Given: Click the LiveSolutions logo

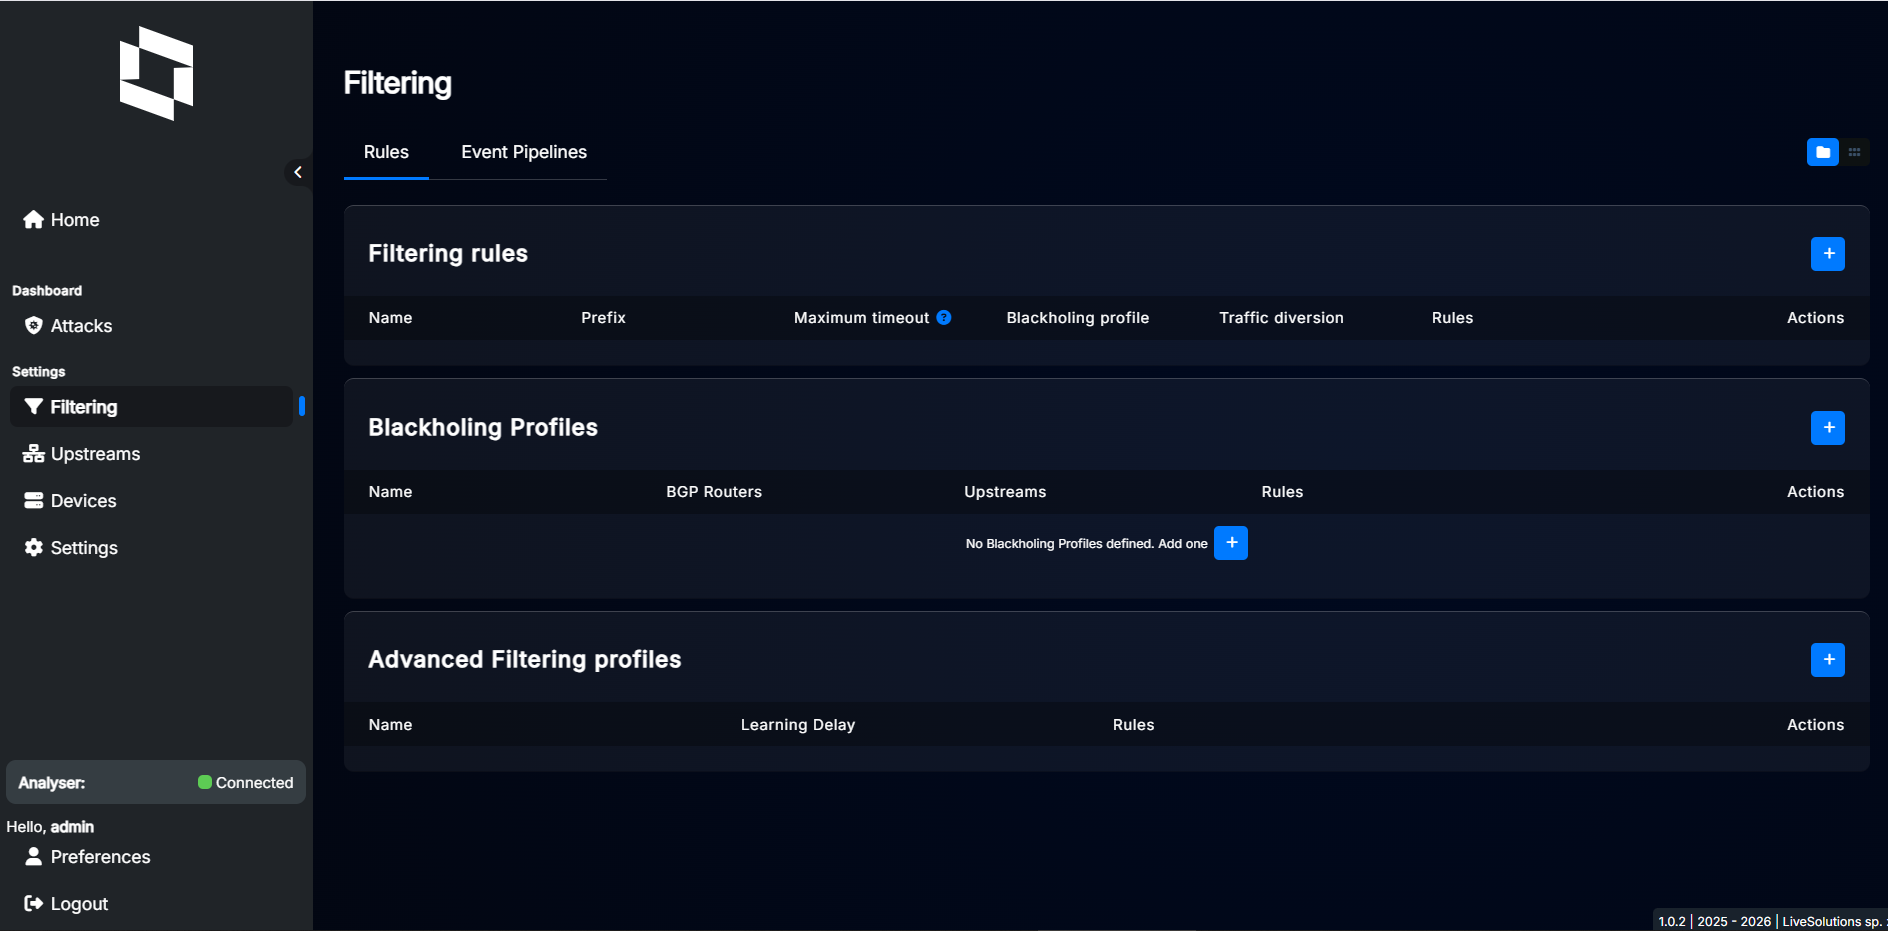Looking at the screenshot, I should pyautogui.click(x=155, y=73).
